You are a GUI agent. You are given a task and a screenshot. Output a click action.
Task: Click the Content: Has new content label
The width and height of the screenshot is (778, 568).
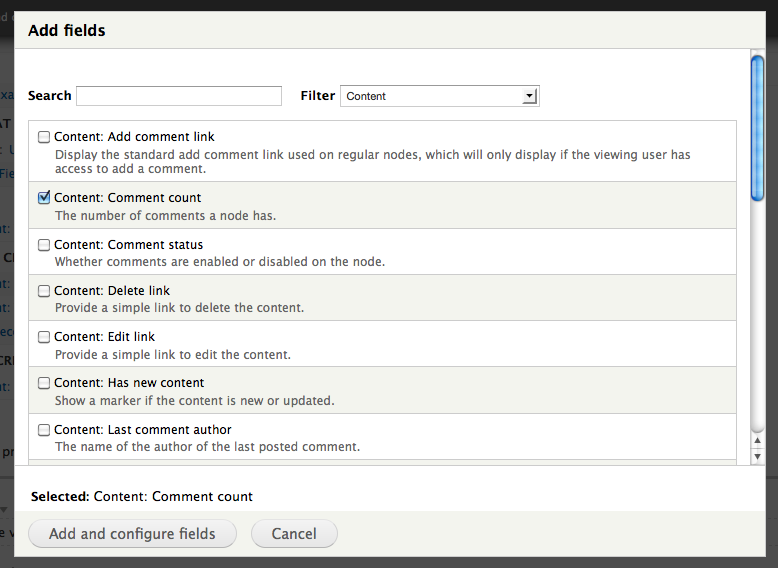[x=129, y=383]
